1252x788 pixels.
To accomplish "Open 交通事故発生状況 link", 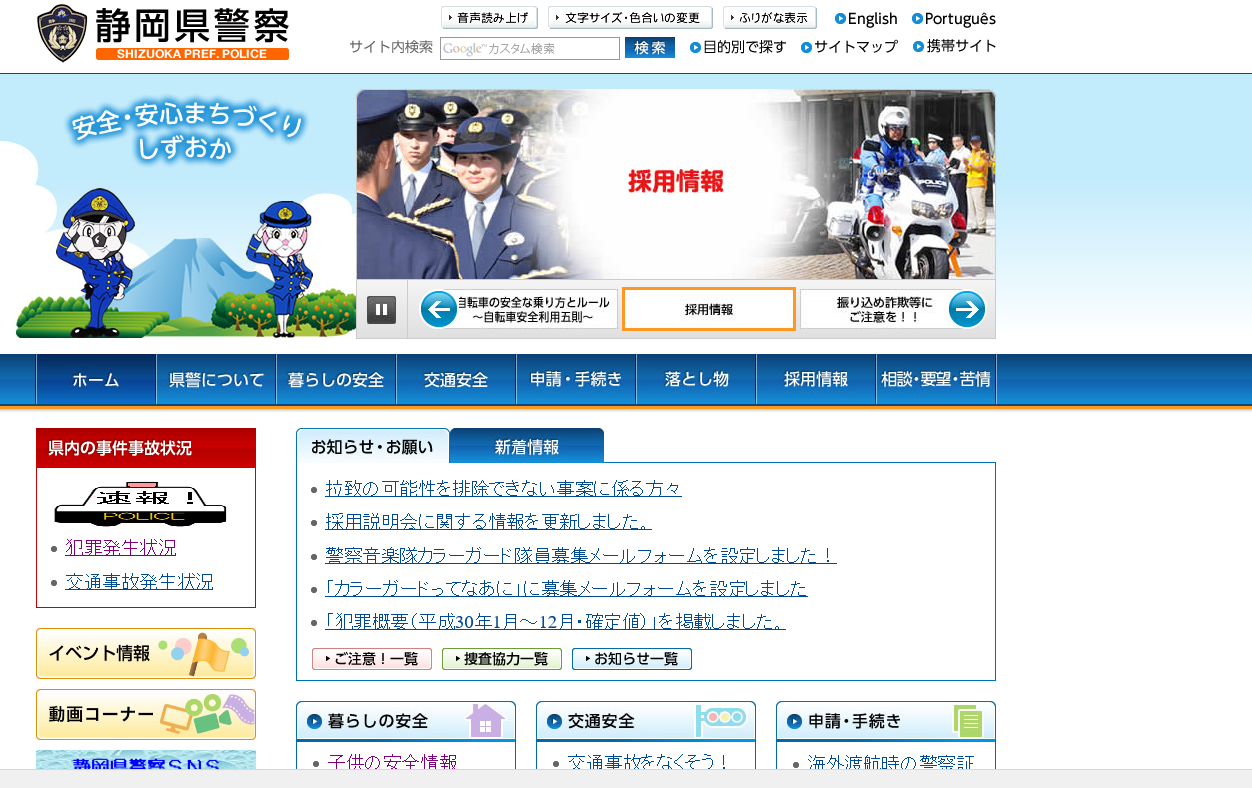I will [139, 582].
